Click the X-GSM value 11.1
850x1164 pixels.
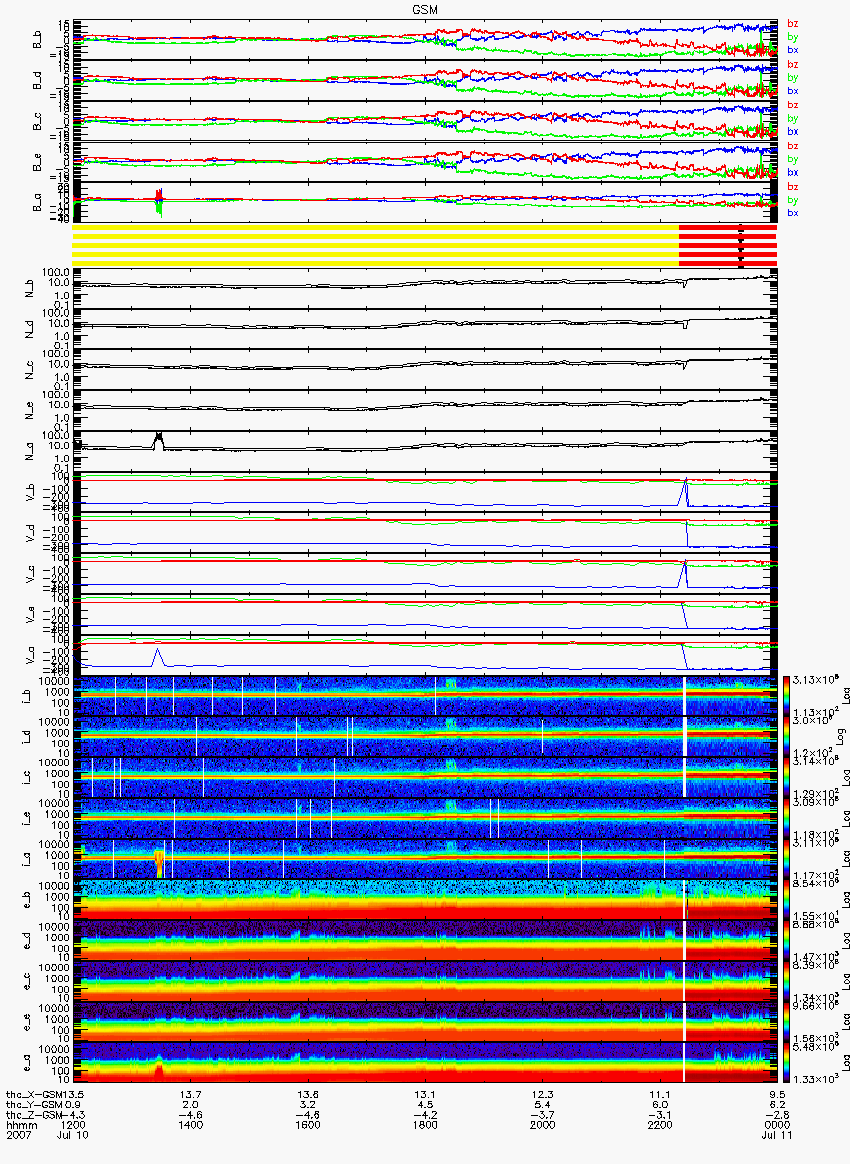660,1095
